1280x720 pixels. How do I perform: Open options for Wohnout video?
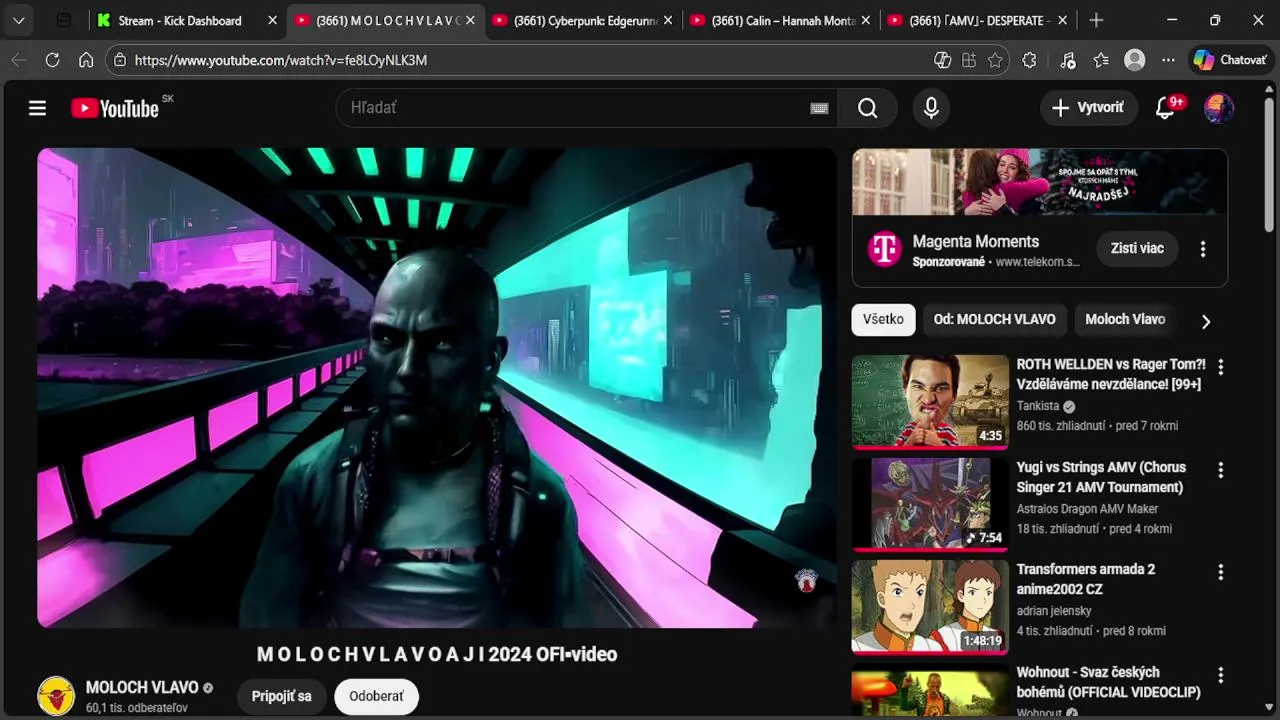pos(1220,675)
